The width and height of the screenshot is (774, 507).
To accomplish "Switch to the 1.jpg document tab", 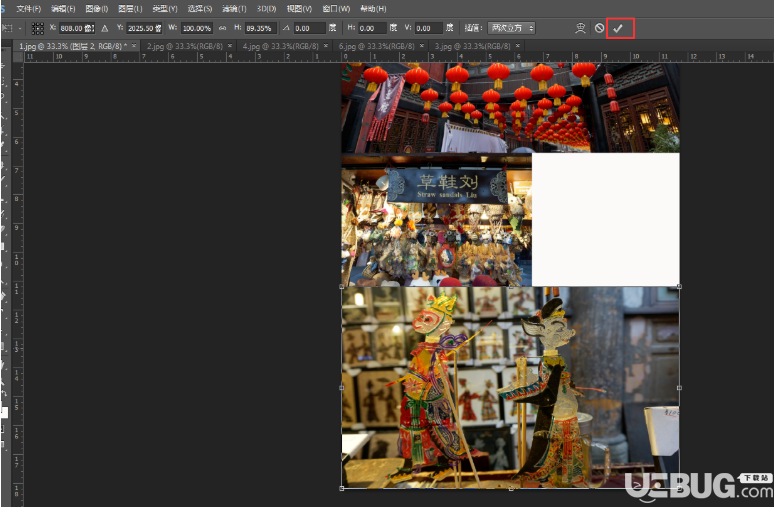I will click(x=73, y=46).
